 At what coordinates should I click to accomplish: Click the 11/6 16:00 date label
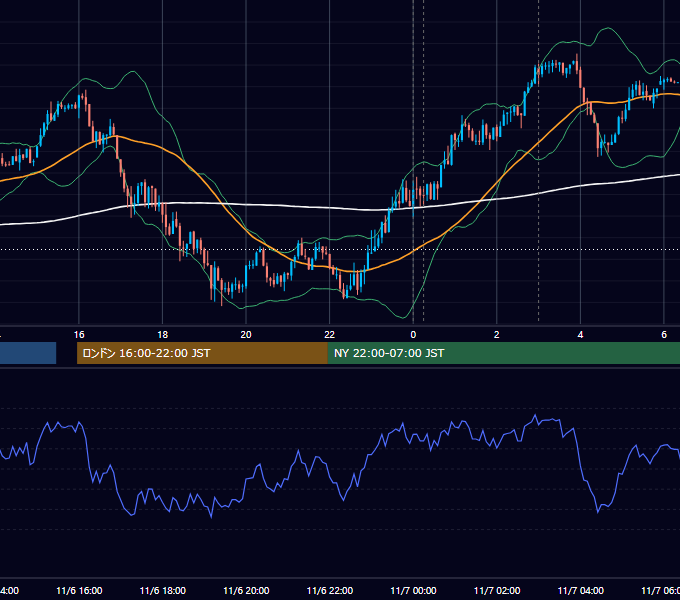(79, 591)
